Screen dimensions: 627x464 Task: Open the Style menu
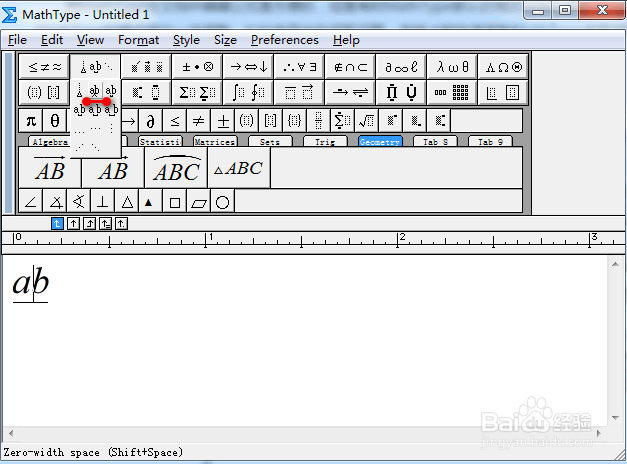[186, 40]
